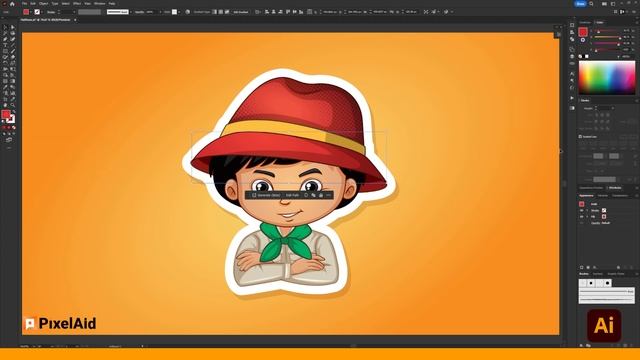Select the Zoom tool magnifier
Screen dimensions: 640x360
pyautogui.click(x=13, y=105)
